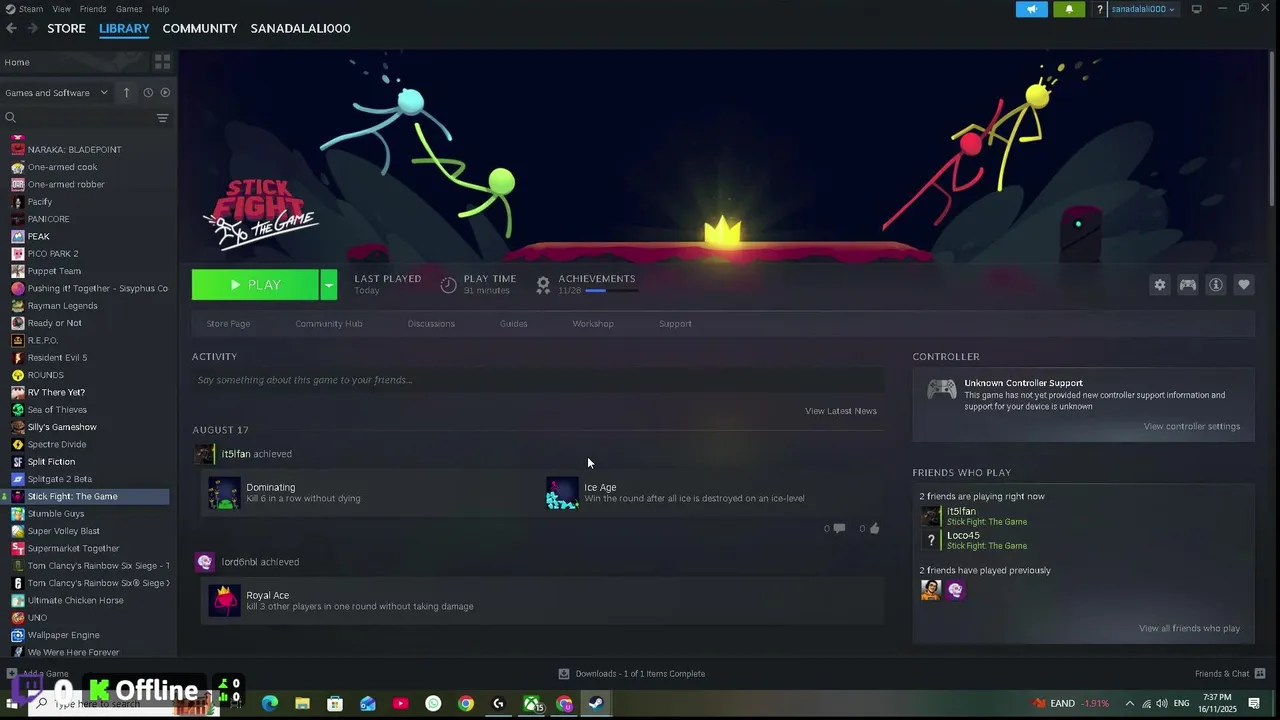Like it5lfan's achievement post with thumbs up
The height and width of the screenshot is (720, 1280).
tap(874, 529)
